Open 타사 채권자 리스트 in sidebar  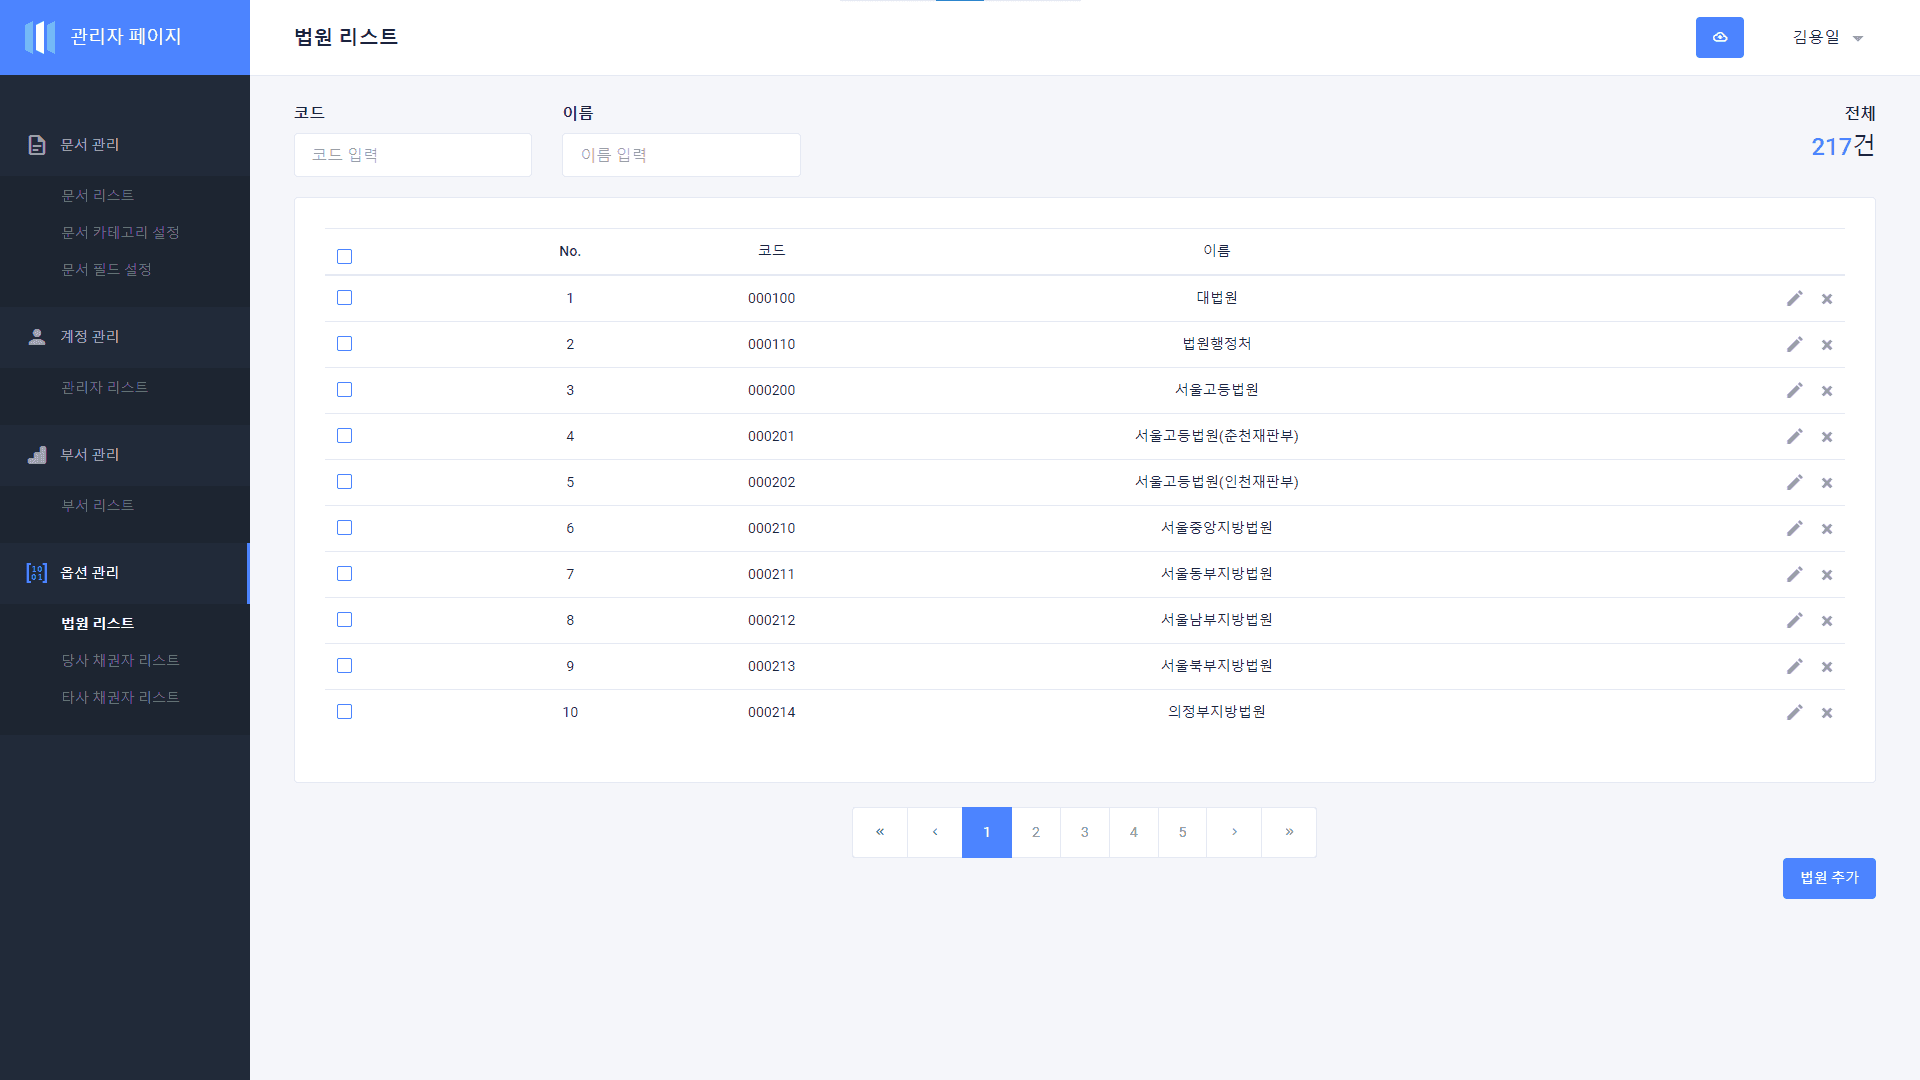(120, 697)
